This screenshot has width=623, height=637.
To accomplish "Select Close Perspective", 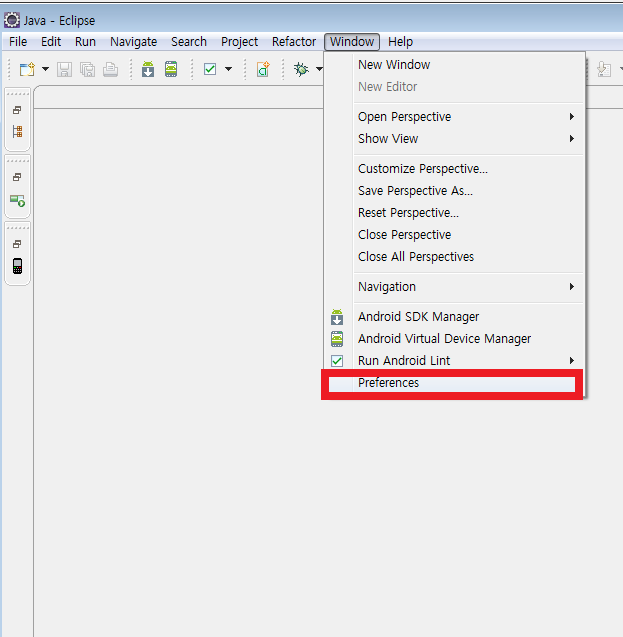I will pyautogui.click(x=455, y=234).
